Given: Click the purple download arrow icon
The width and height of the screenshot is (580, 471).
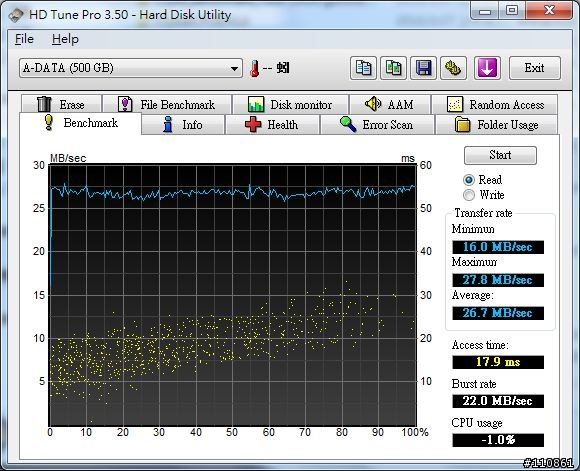Looking at the screenshot, I should pos(488,68).
